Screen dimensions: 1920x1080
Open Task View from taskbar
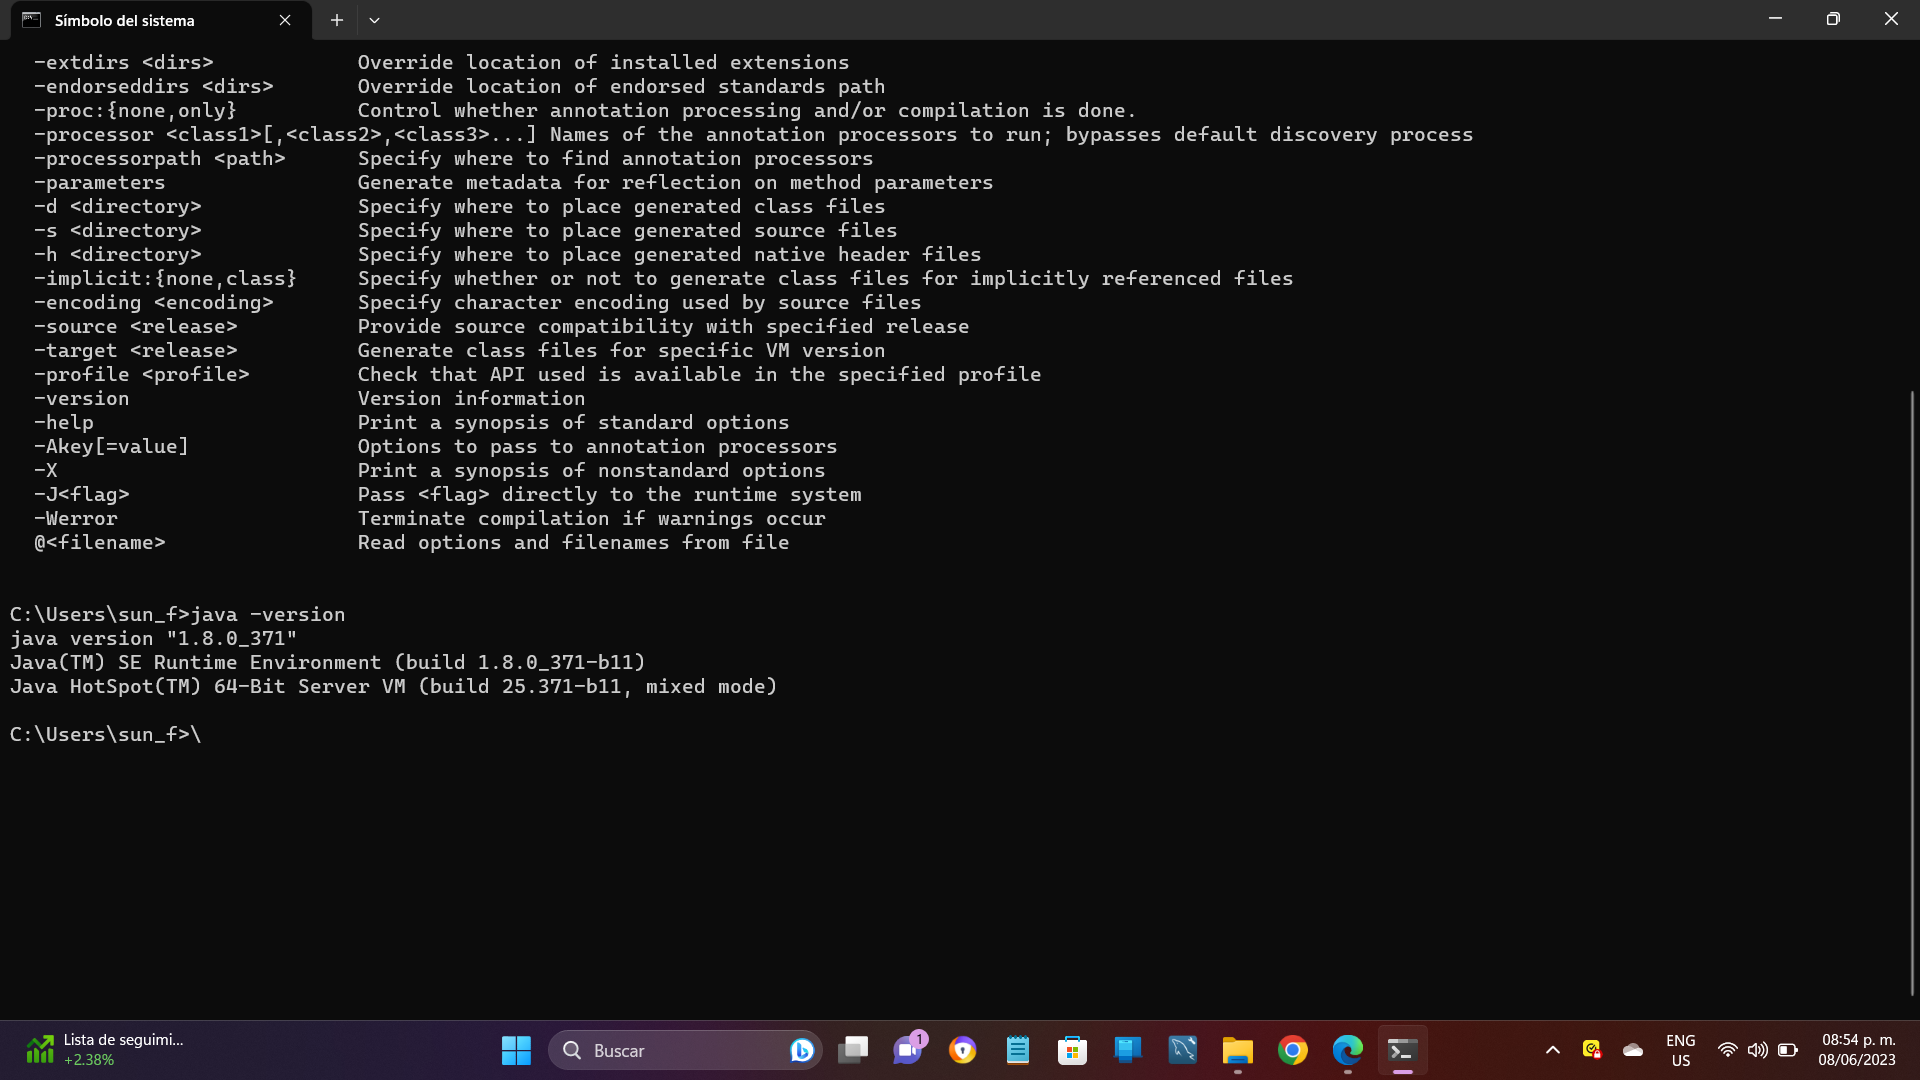tap(853, 1050)
